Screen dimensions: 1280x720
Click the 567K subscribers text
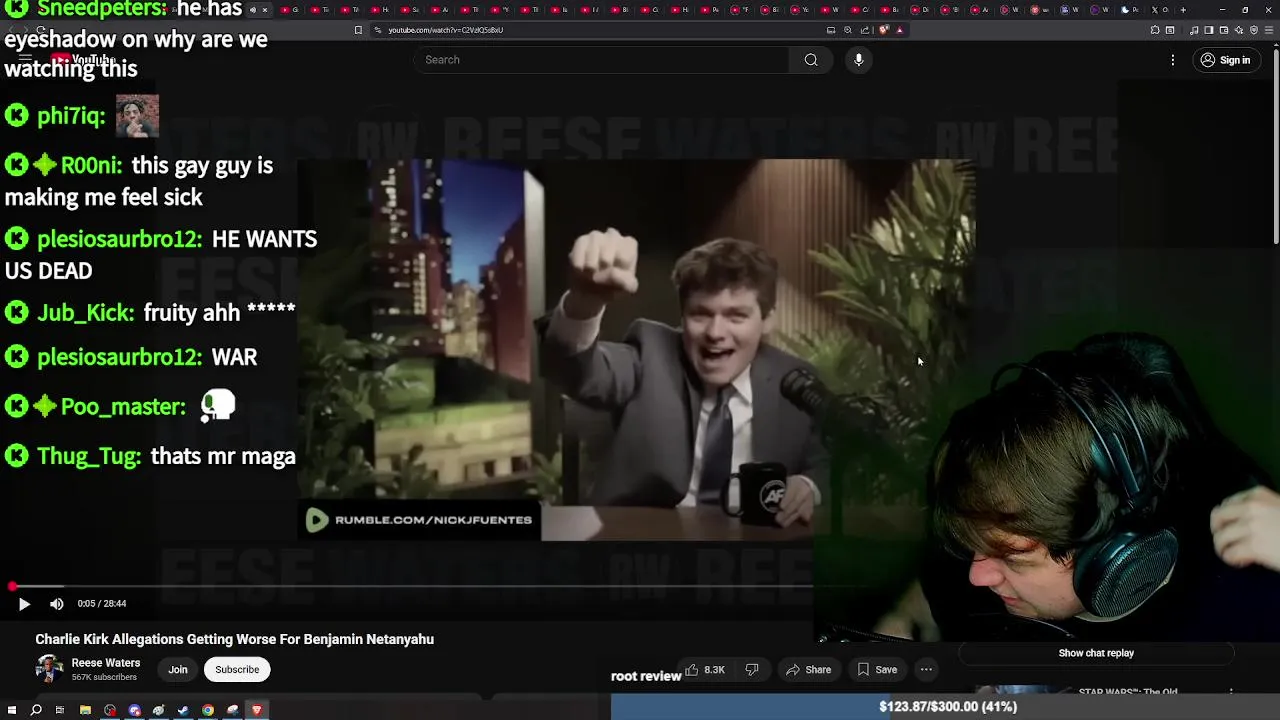tap(104, 677)
